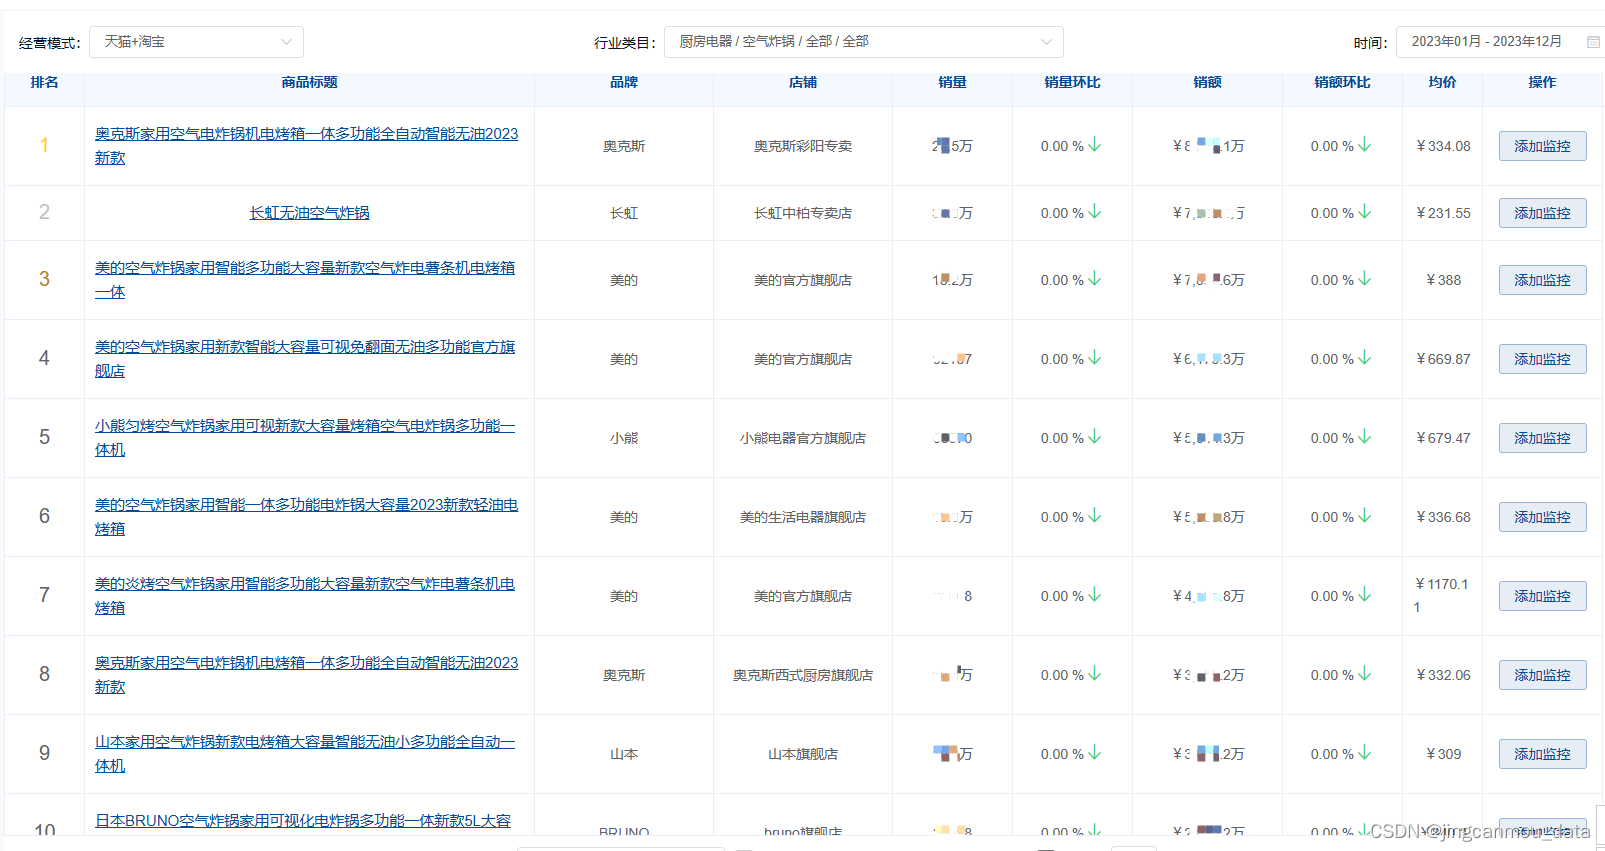
Task: Click the 均价 column header
Action: pos(1442,82)
